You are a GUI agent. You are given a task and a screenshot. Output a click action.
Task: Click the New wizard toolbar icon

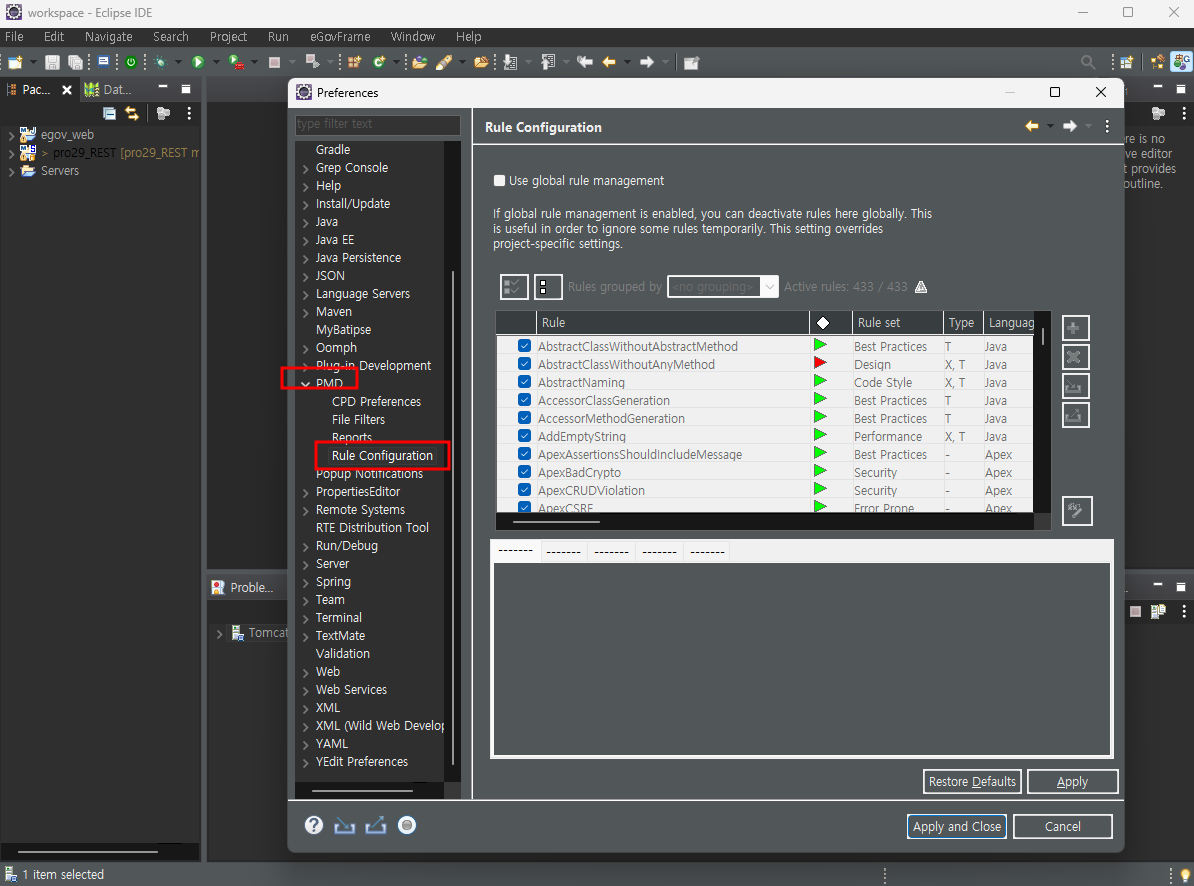[14, 62]
